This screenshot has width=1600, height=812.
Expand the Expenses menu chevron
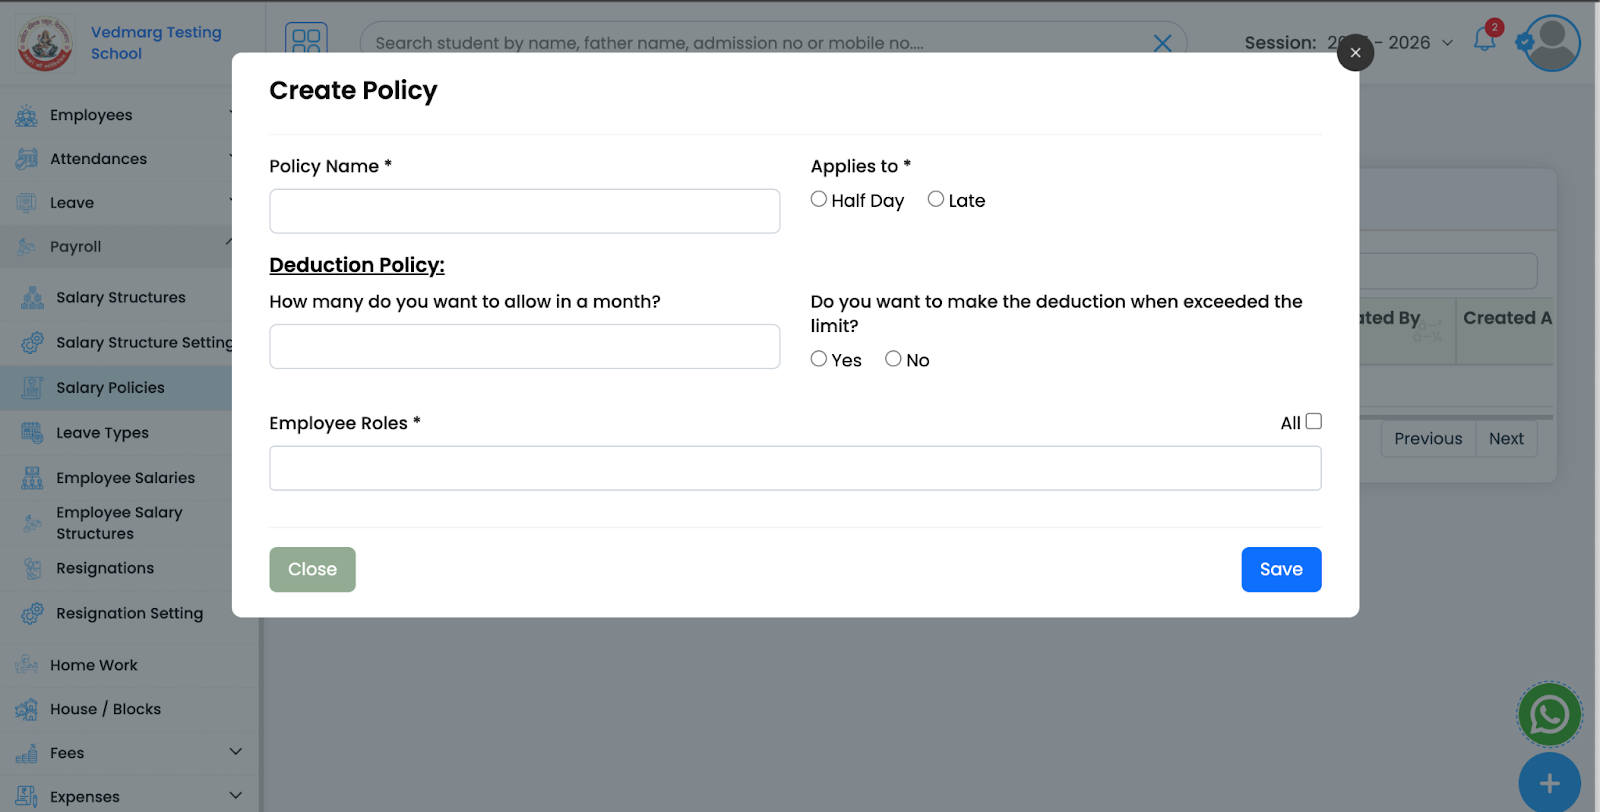pos(236,796)
